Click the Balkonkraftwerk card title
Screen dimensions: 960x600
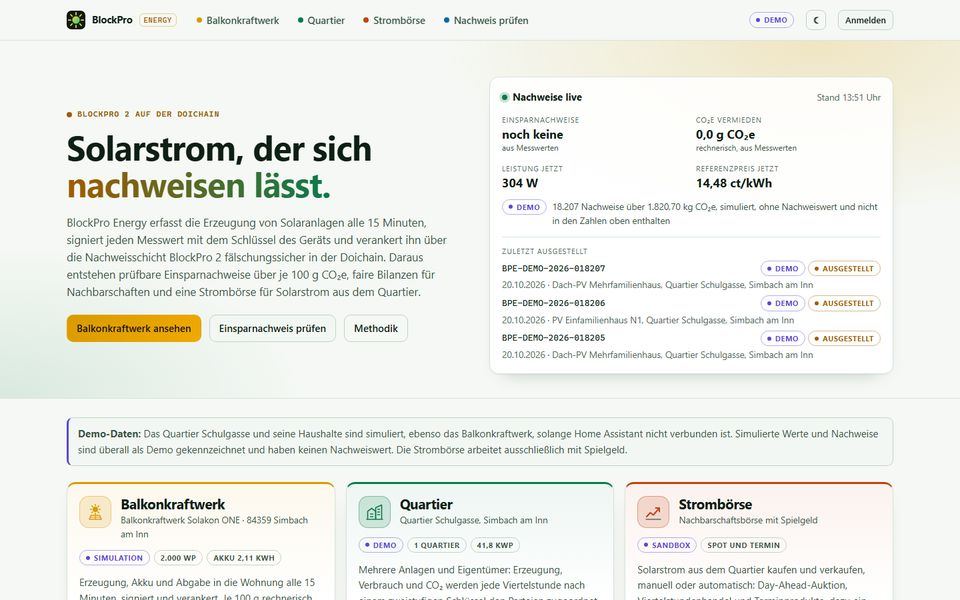(x=173, y=504)
